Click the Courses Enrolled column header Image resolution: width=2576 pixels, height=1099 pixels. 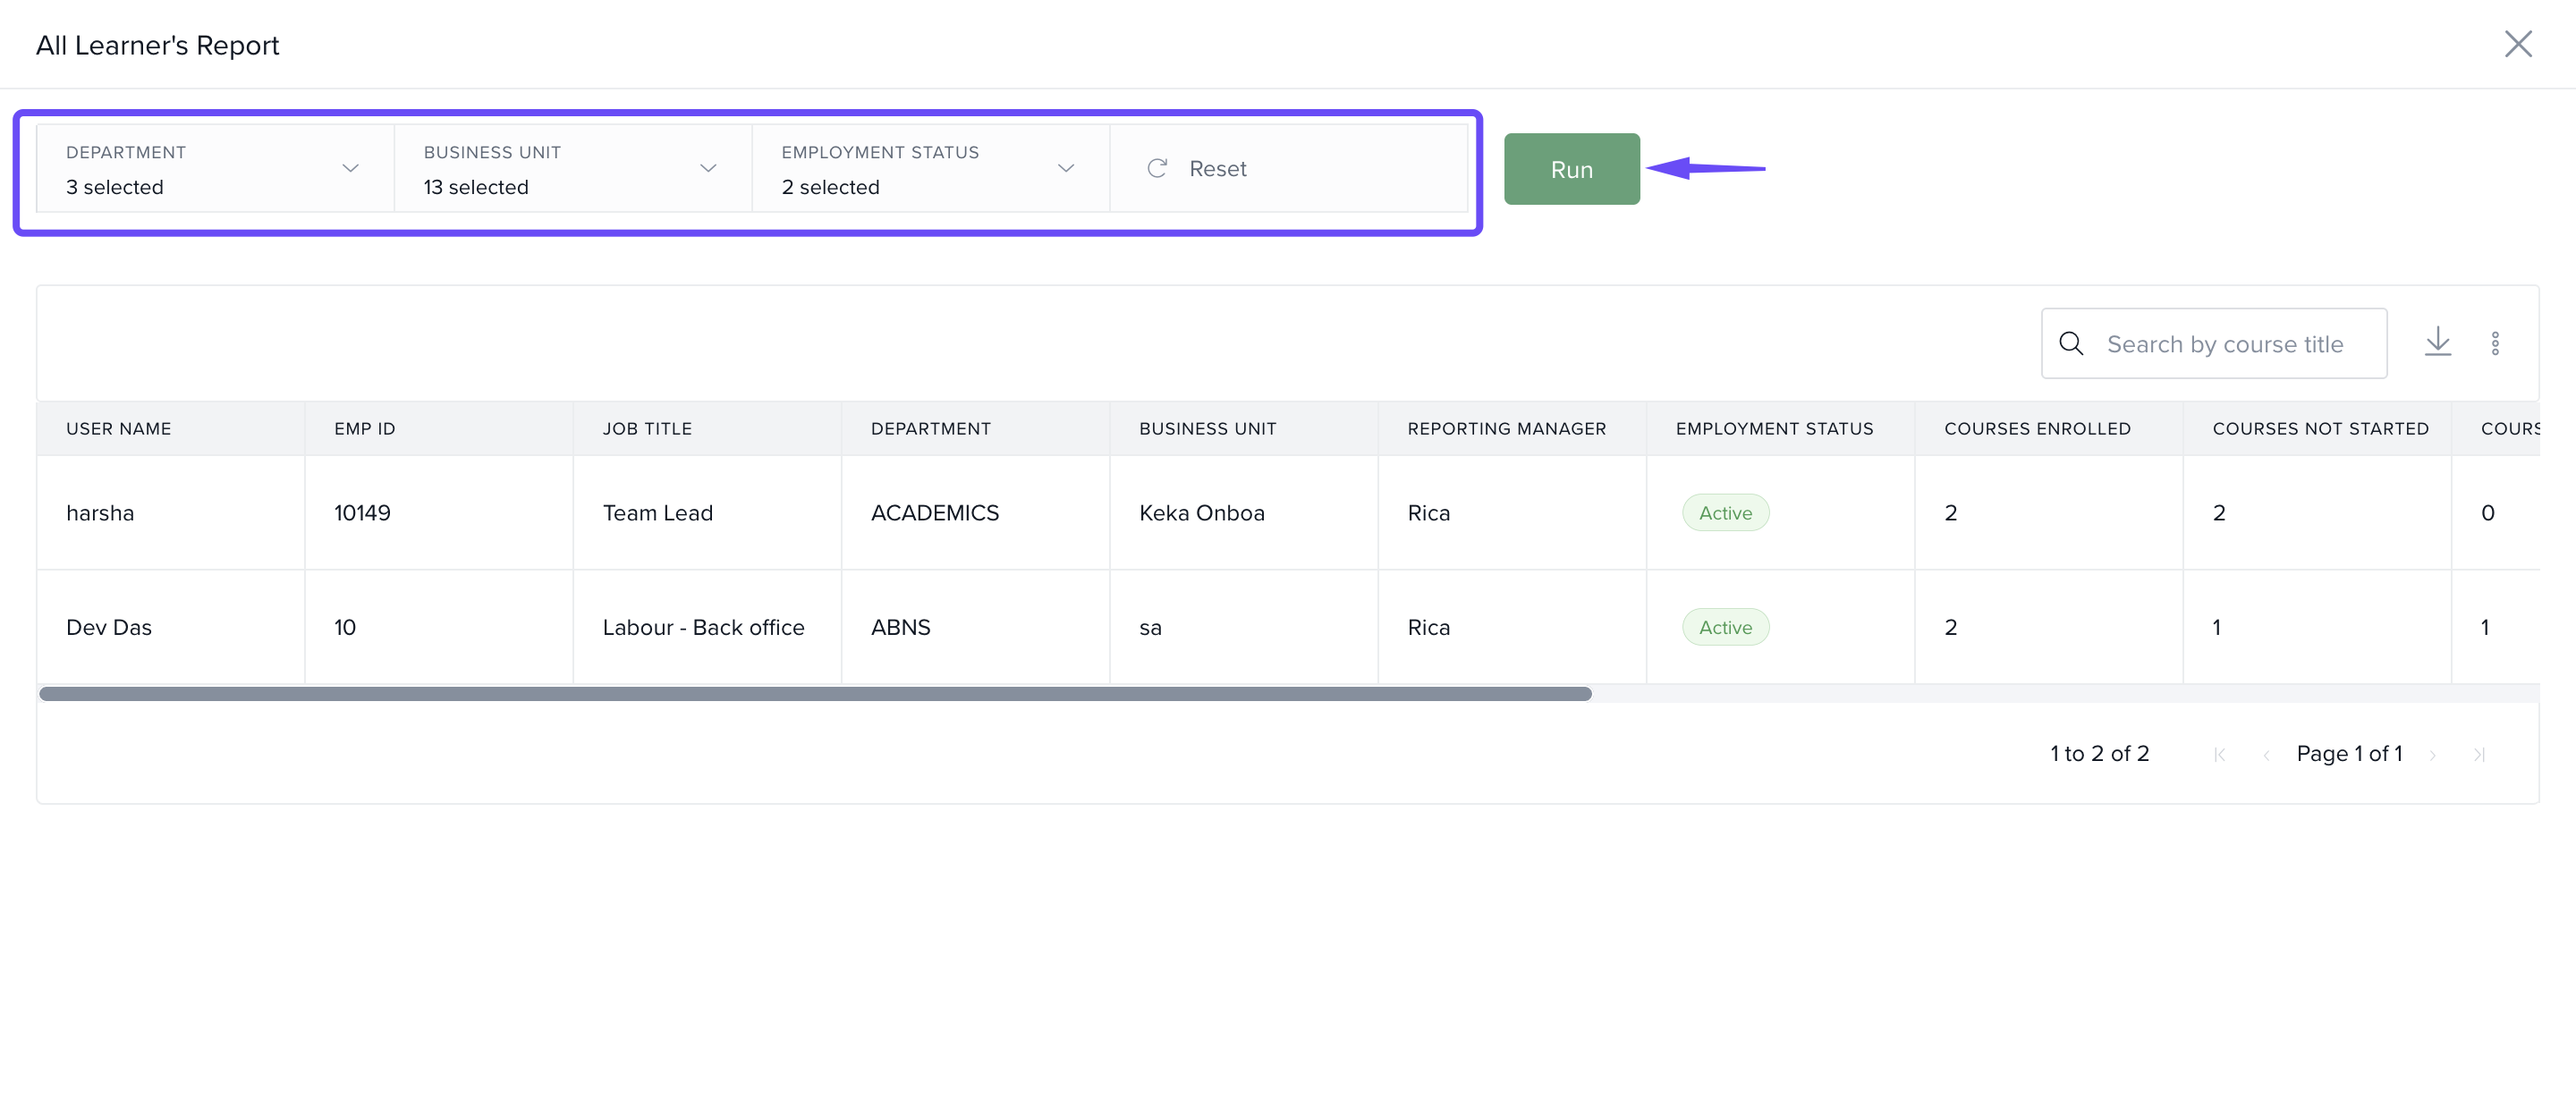click(2037, 428)
